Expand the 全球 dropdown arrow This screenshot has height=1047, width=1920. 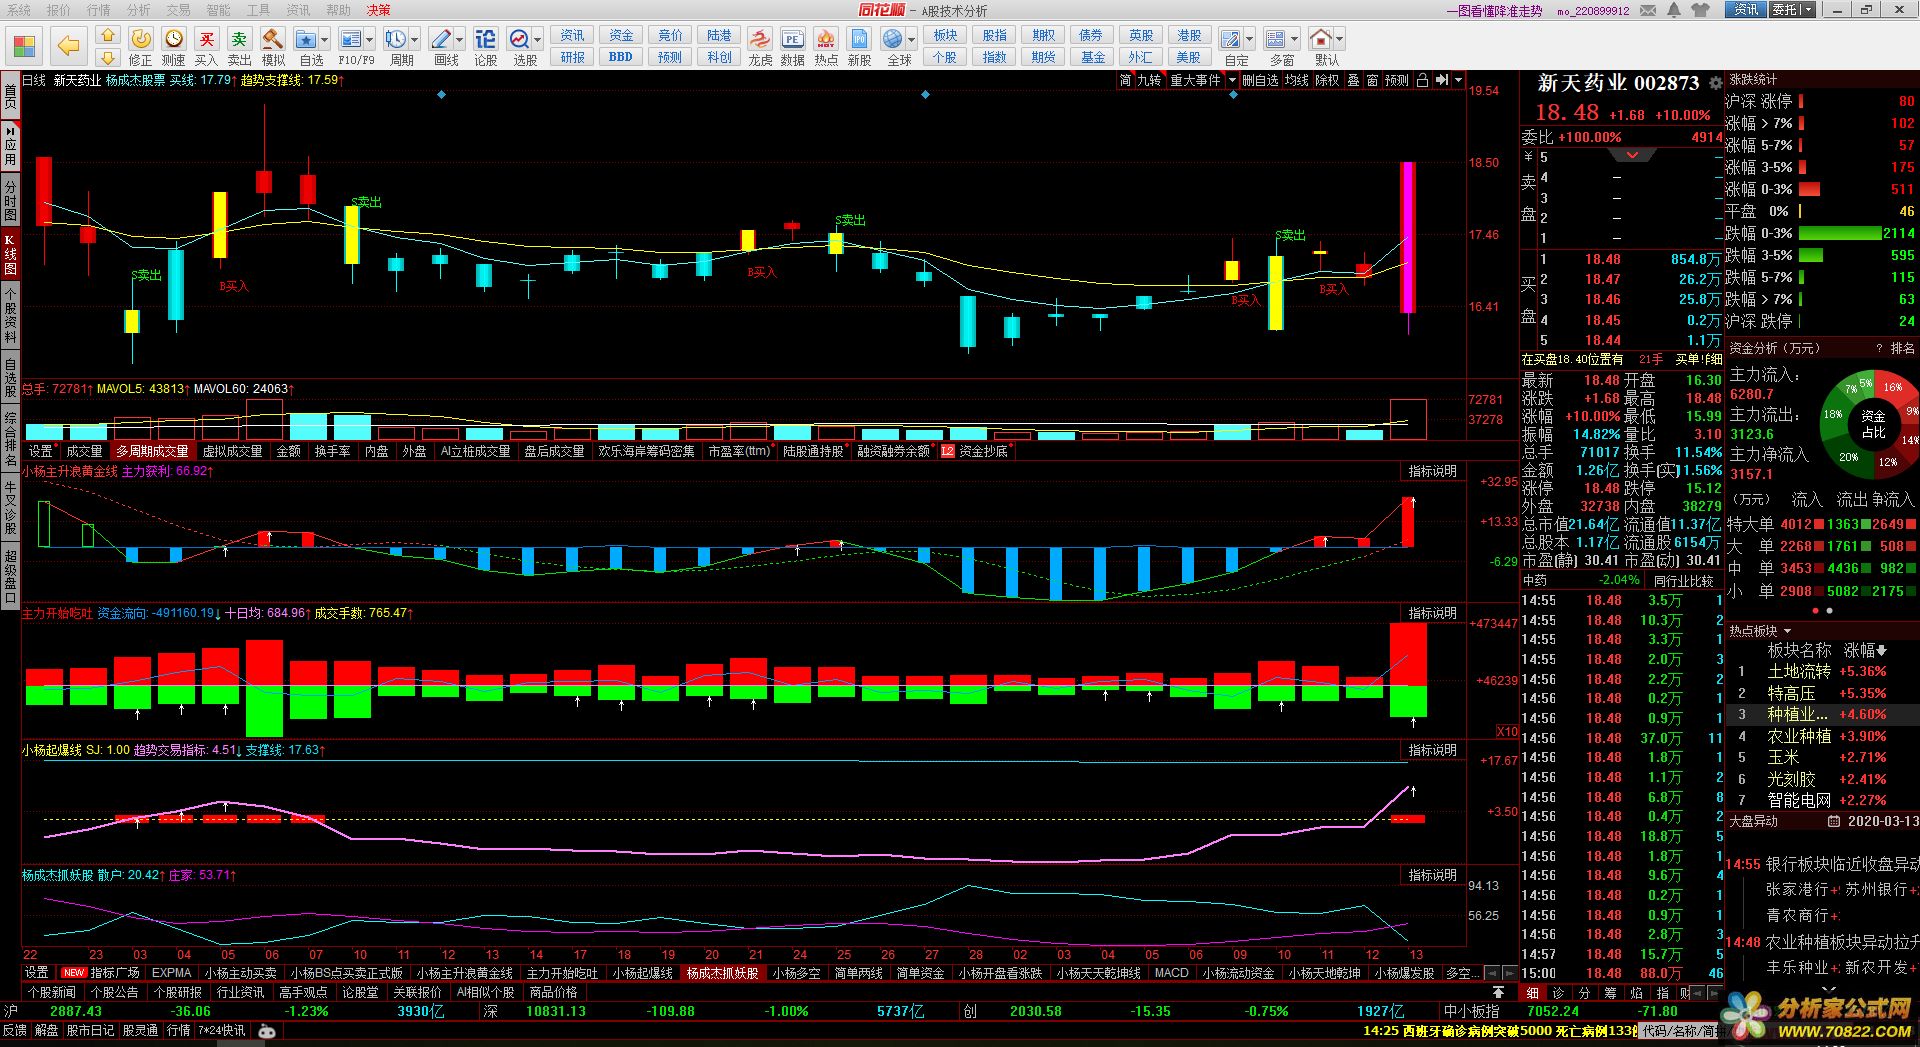912,40
